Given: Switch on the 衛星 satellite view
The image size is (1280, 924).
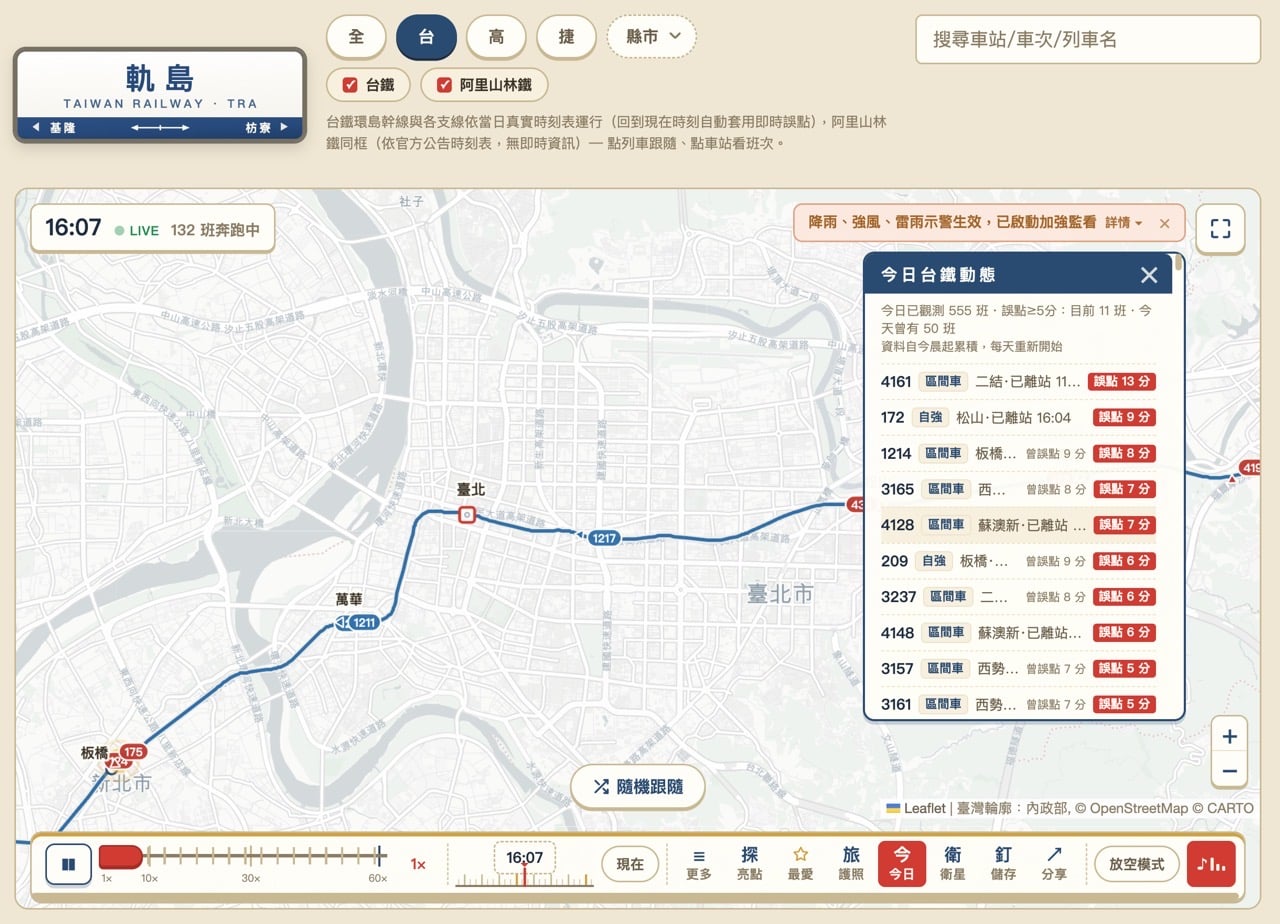Looking at the screenshot, I should coord(953,864).
